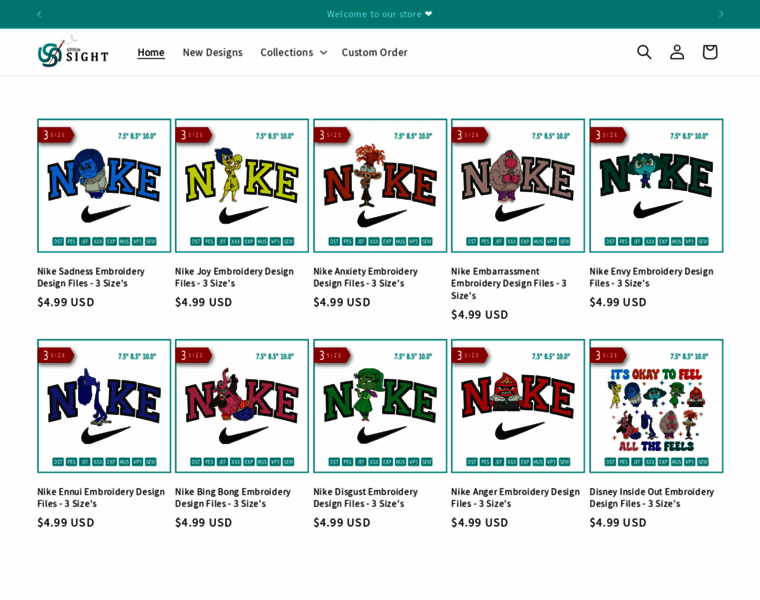Click Nike Bing Bong Embroidery link
The height and width of the screenshot is (600, 760).
pos(233,498)
